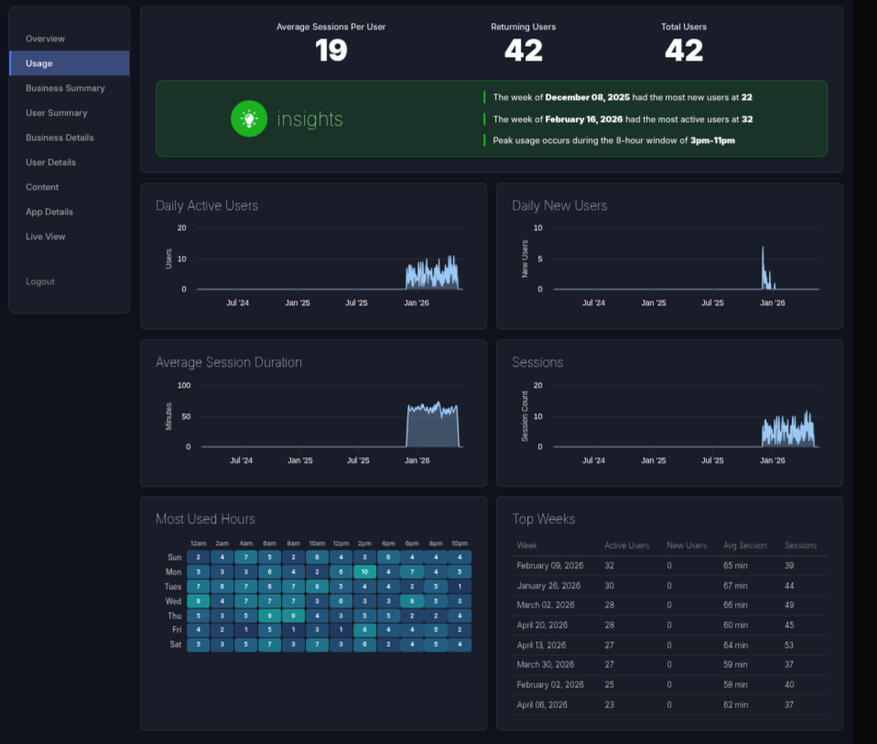Click the 10pm column label in heatmap
This screenshot has width=877, height=744.
pos(460,543)
